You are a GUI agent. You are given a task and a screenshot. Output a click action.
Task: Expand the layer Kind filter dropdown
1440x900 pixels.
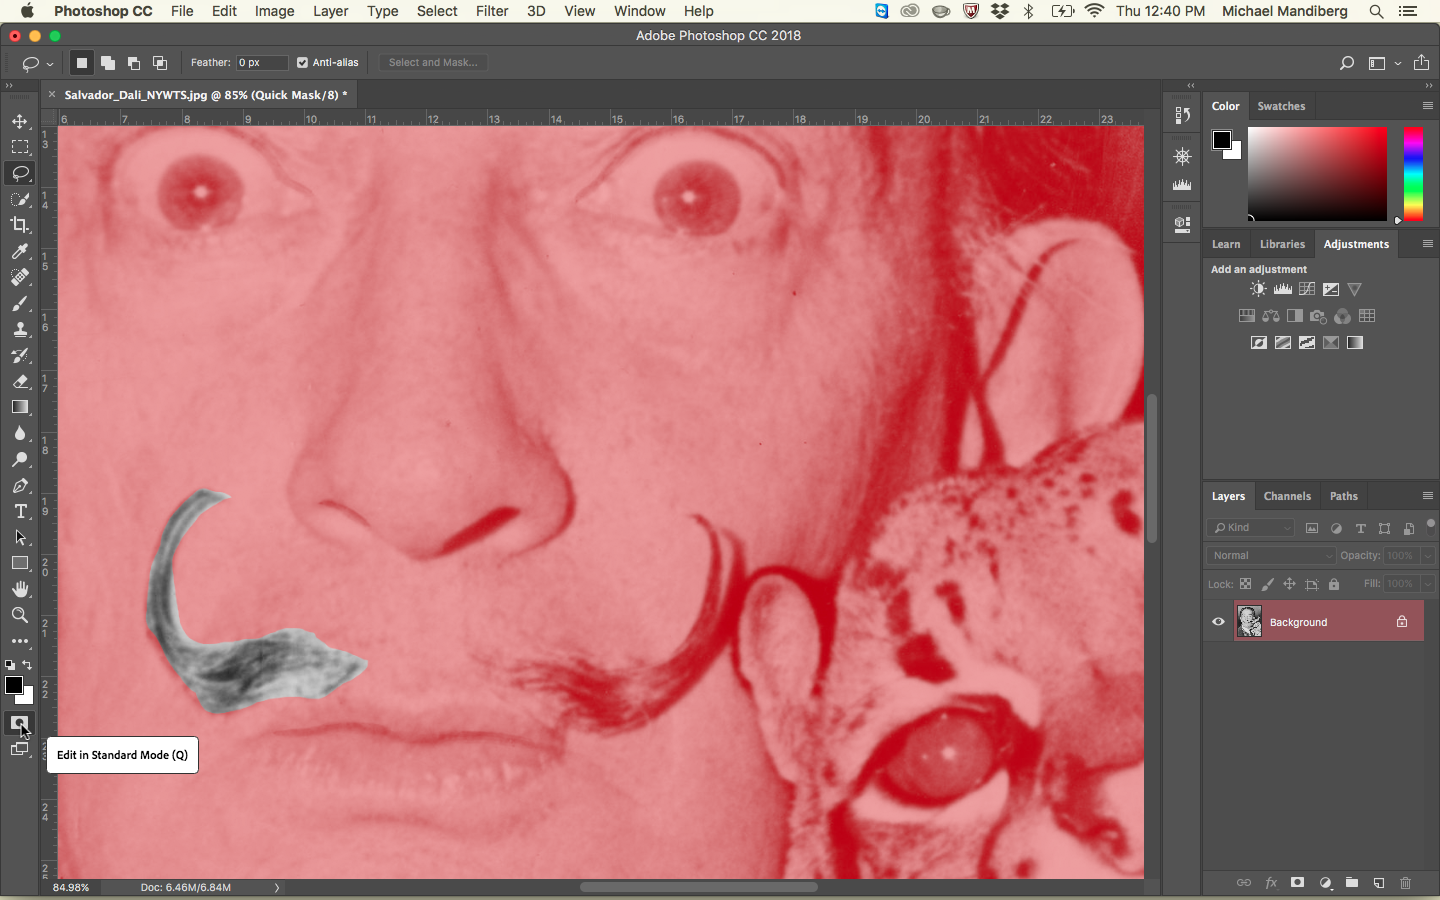(x=1251, y=528)
